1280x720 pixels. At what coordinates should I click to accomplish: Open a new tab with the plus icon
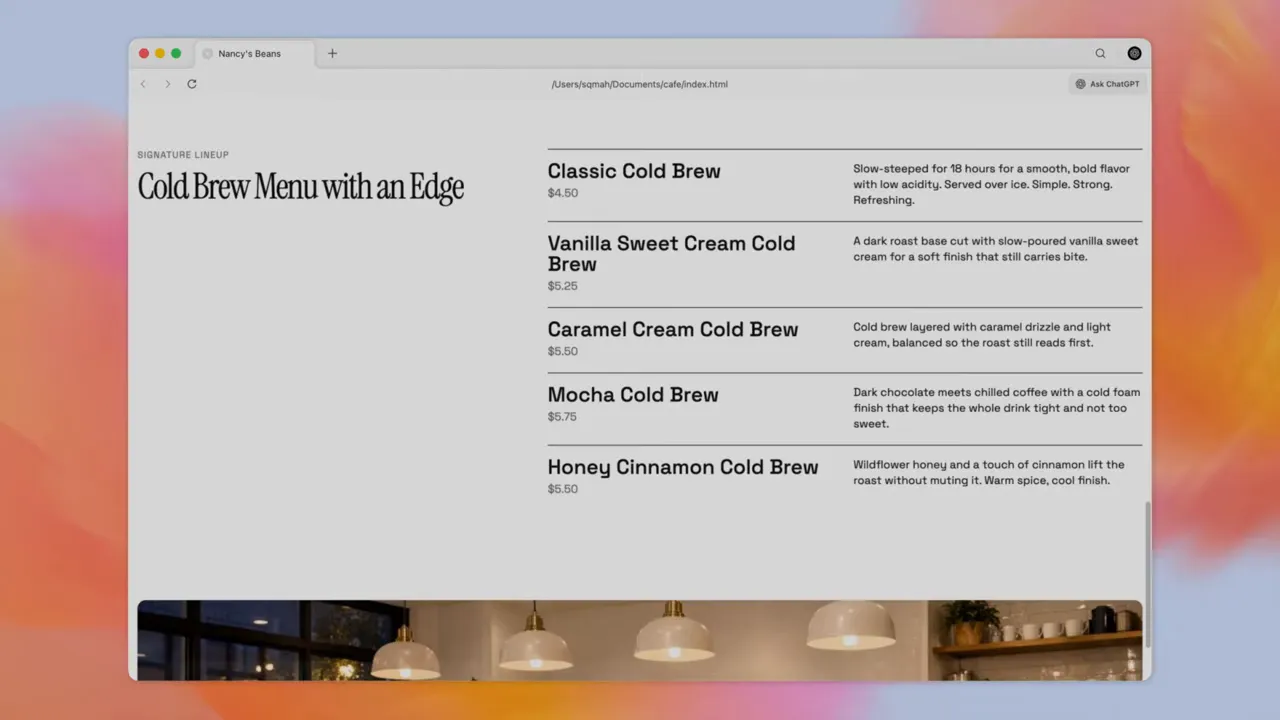pos(333,54)
